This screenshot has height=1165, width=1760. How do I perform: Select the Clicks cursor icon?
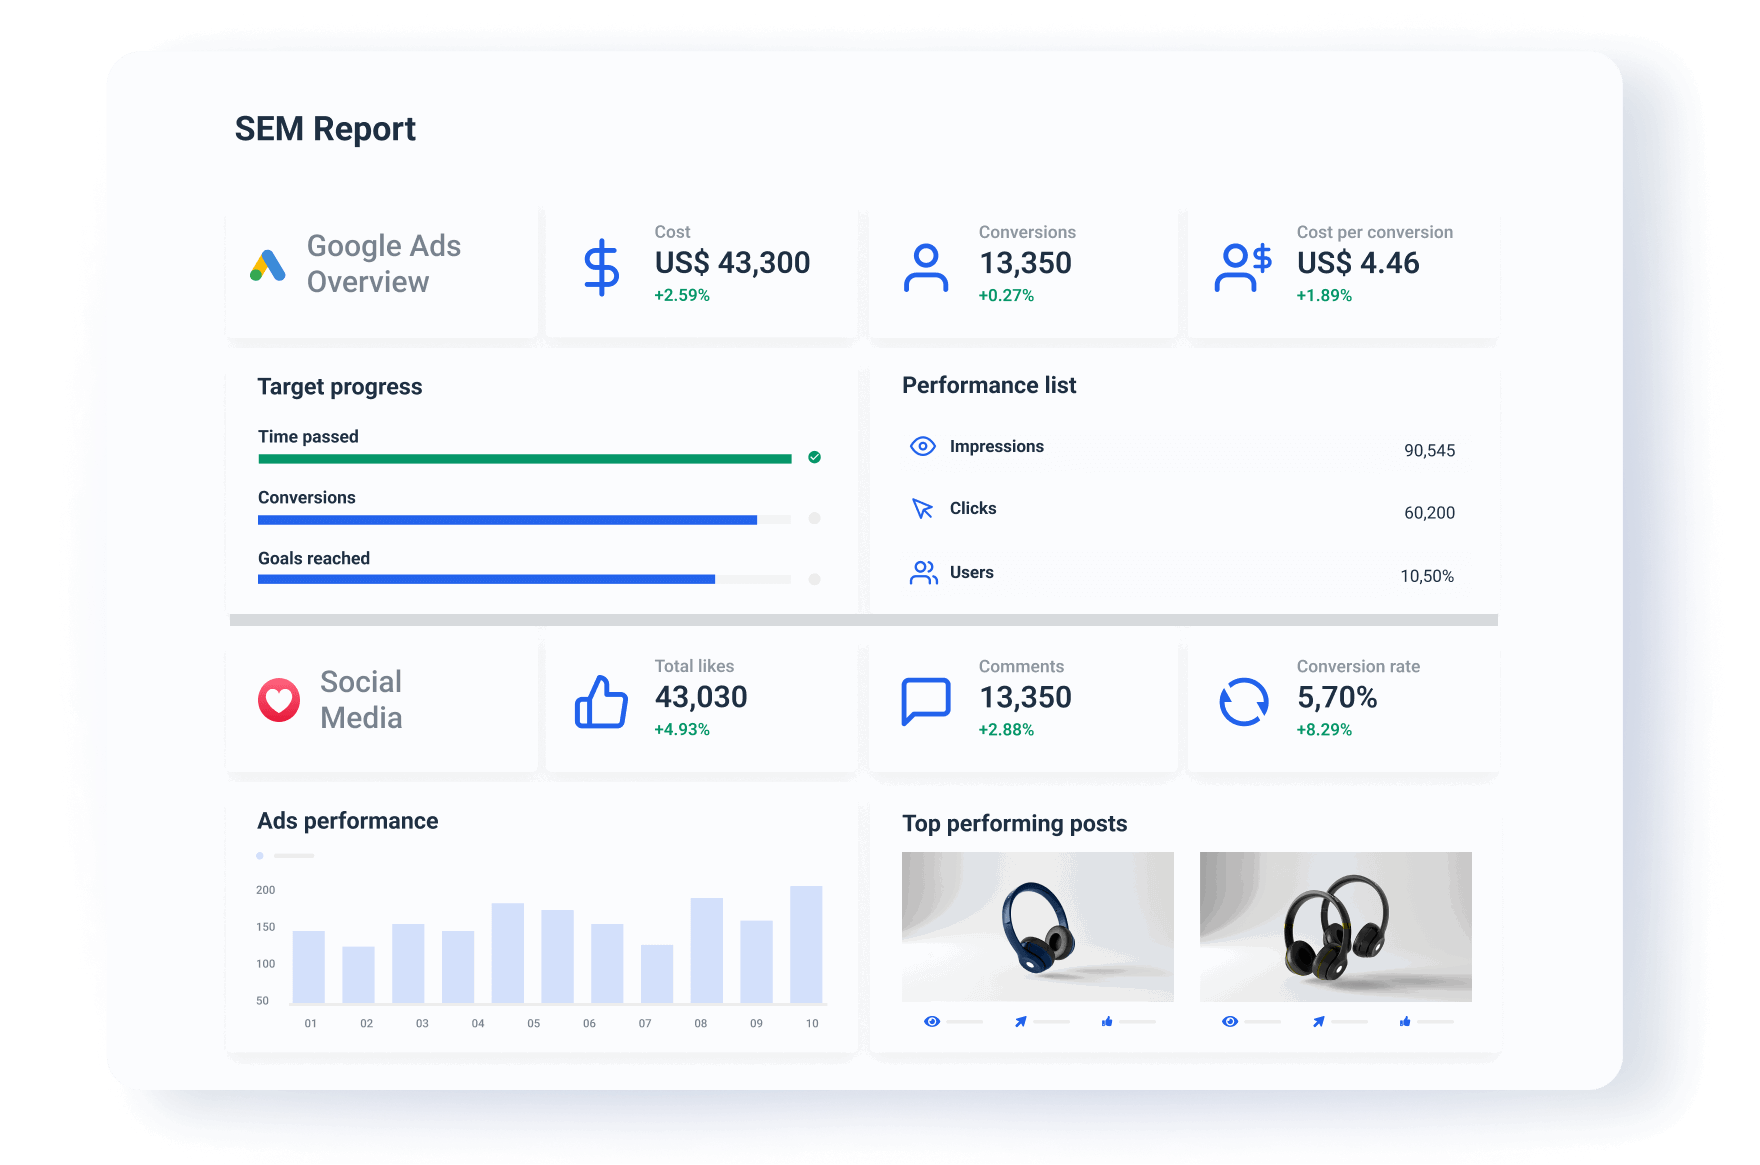922,509
